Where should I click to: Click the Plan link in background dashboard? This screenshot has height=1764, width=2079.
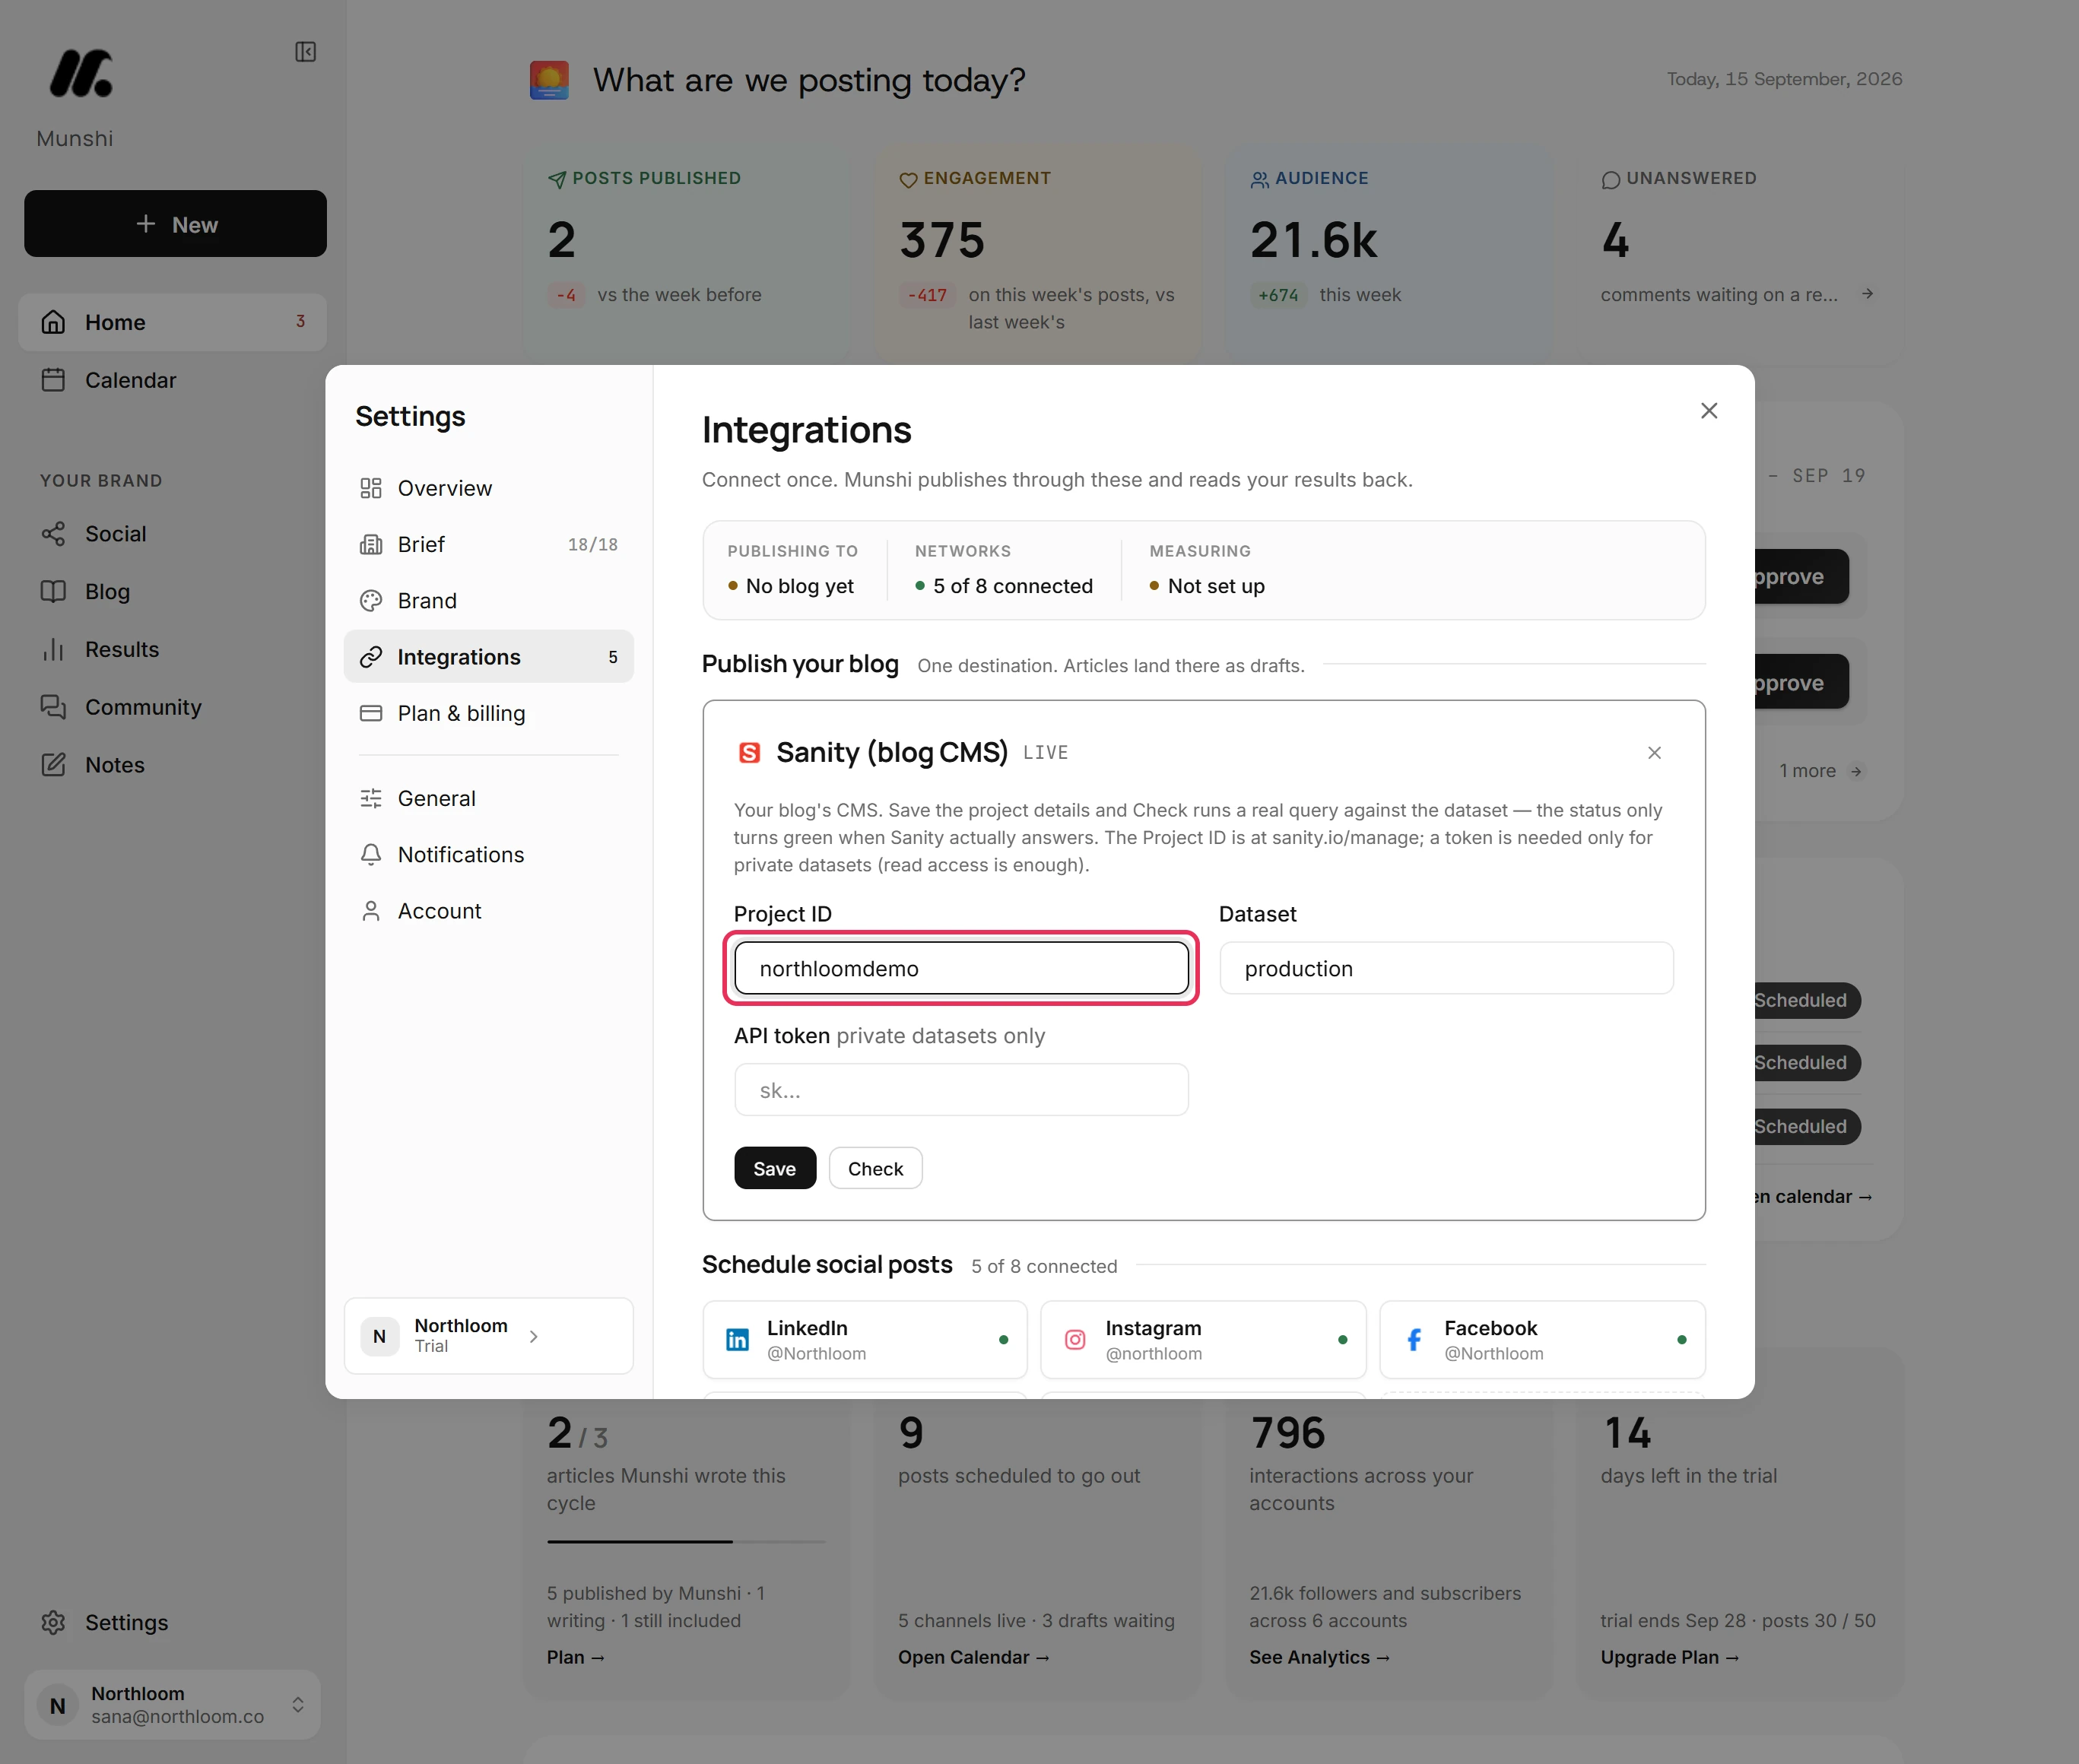pos(576,1657)
